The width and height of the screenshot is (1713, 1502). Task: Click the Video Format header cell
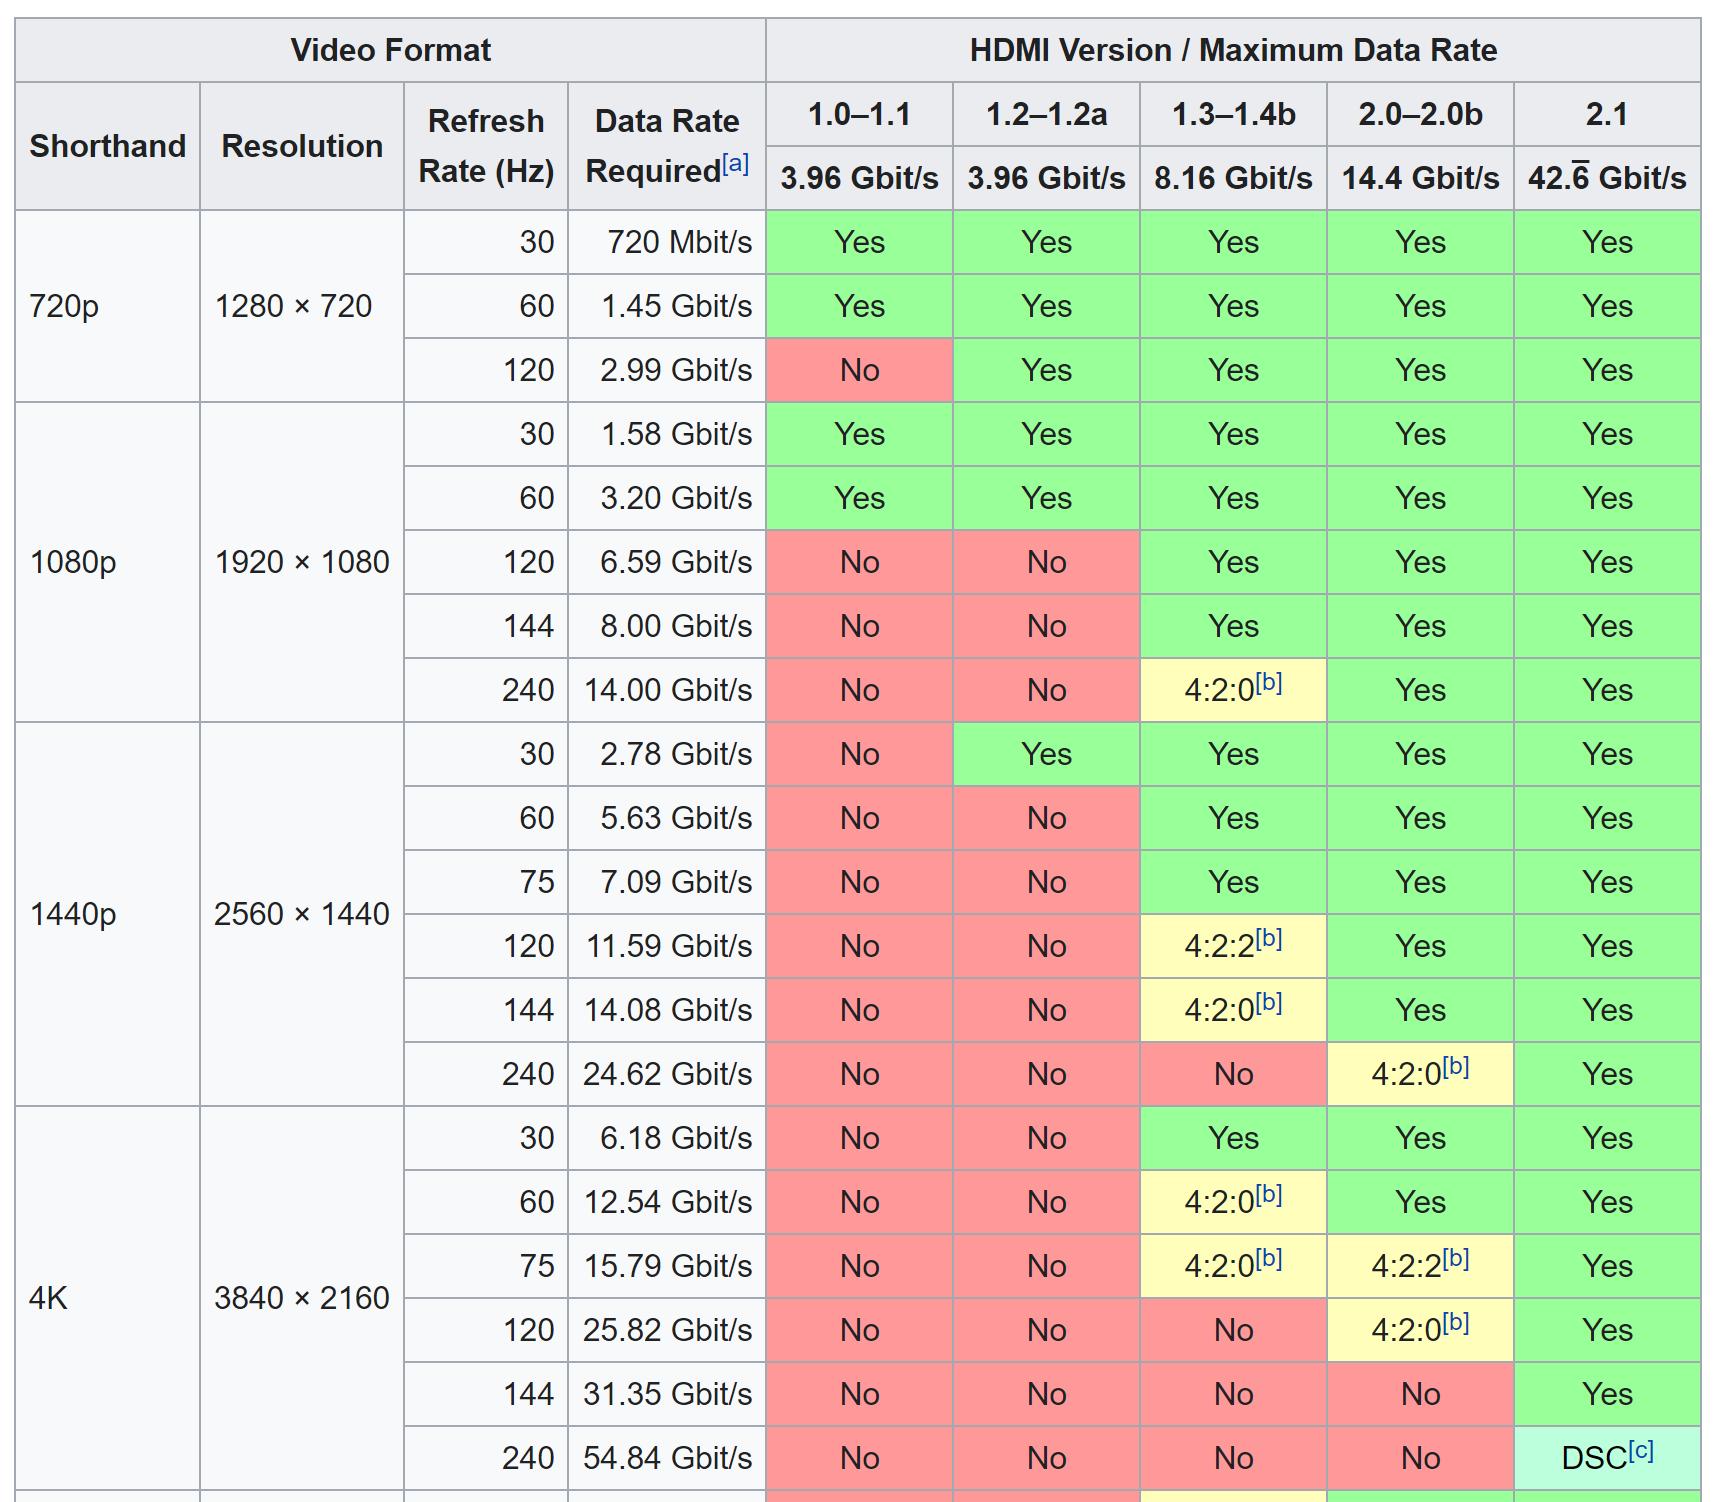[390, 50]
